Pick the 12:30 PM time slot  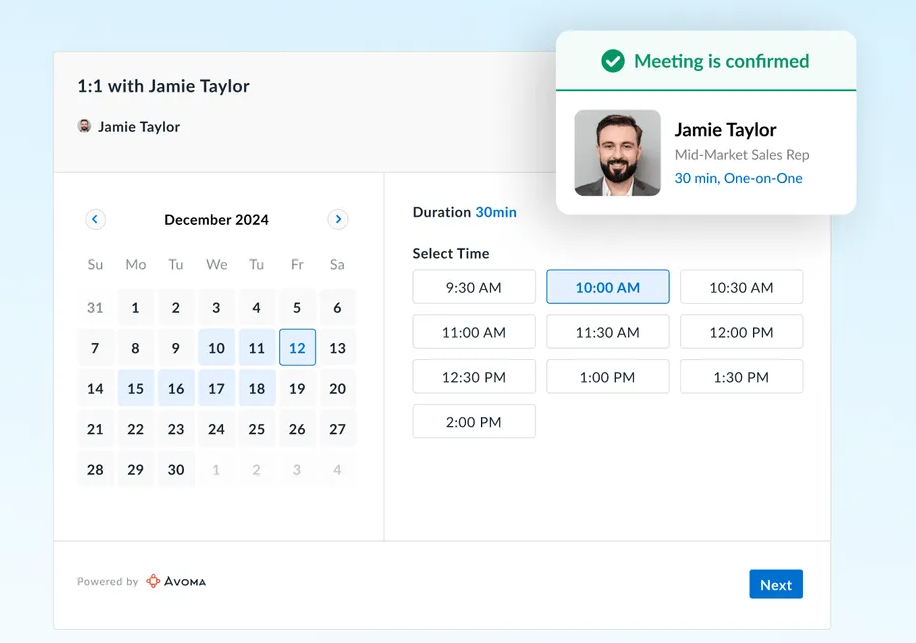tap(474, 377)
